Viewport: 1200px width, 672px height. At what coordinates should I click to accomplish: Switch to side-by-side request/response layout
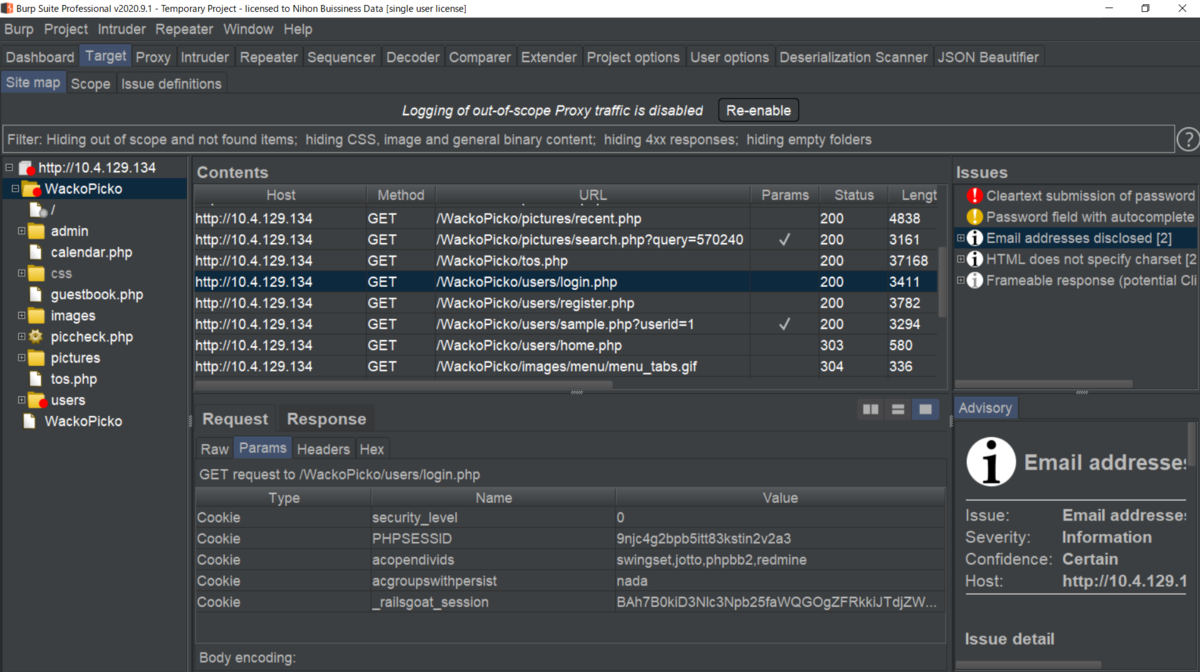[x=871, y=409]
